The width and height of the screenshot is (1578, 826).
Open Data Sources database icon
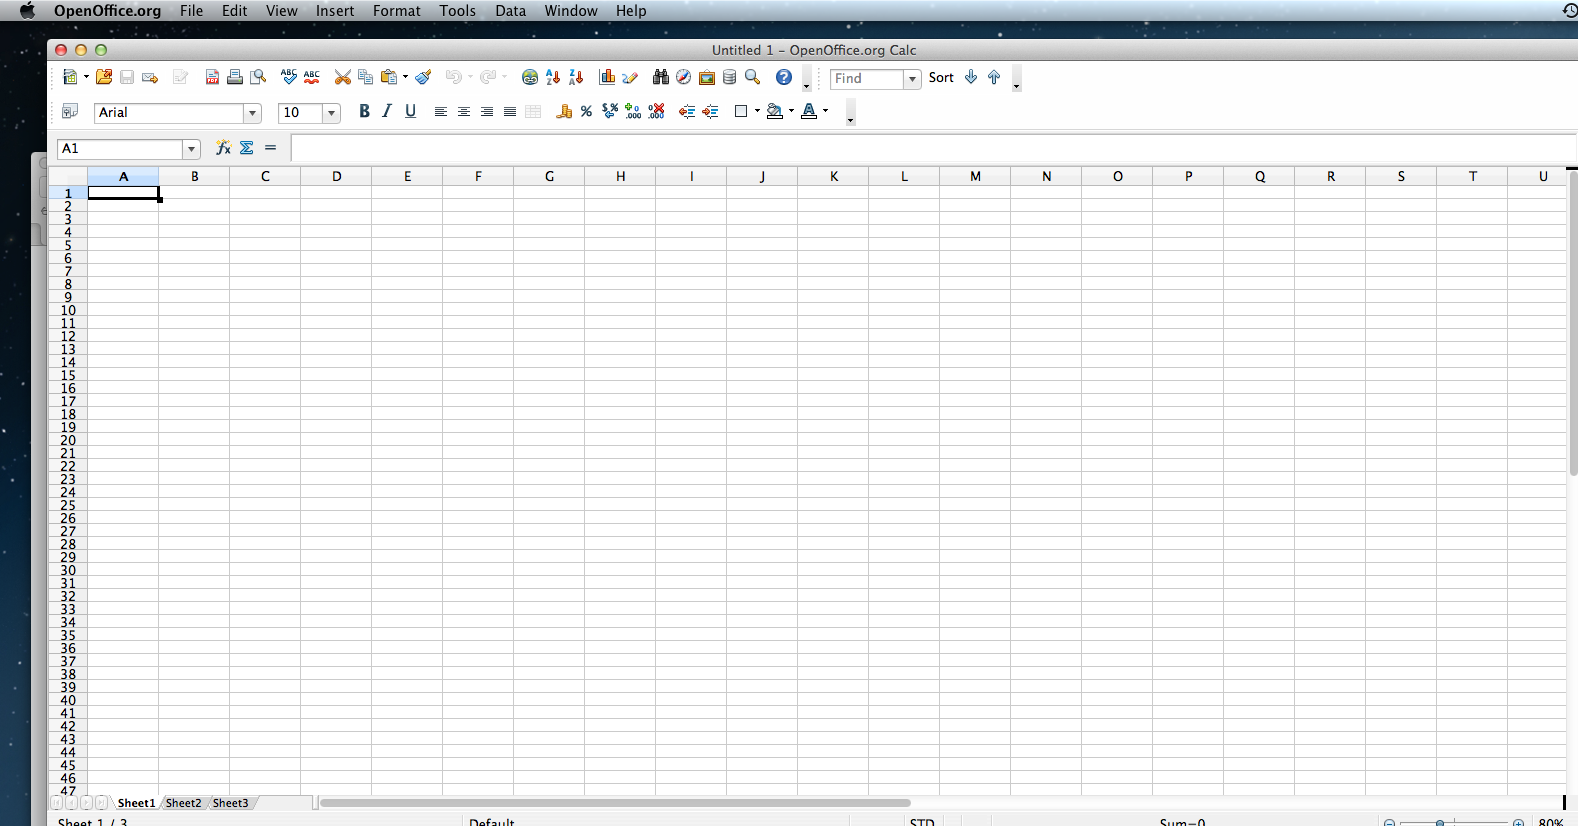point(730,77)
